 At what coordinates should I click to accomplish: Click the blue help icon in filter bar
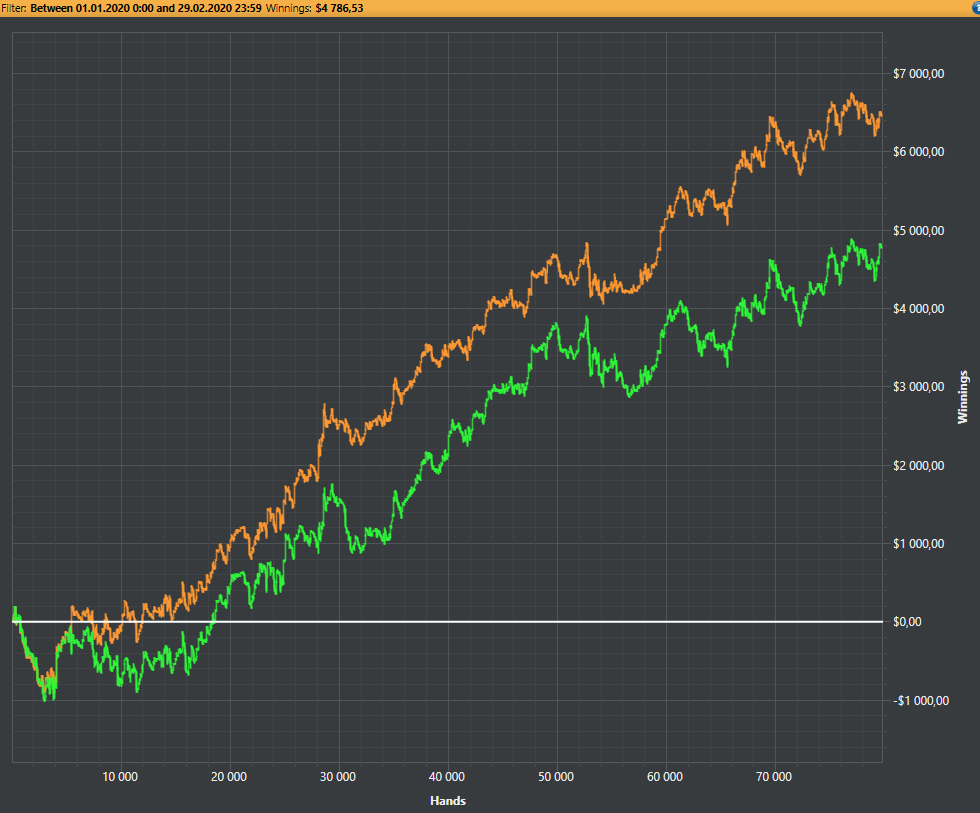click(976, 7)
